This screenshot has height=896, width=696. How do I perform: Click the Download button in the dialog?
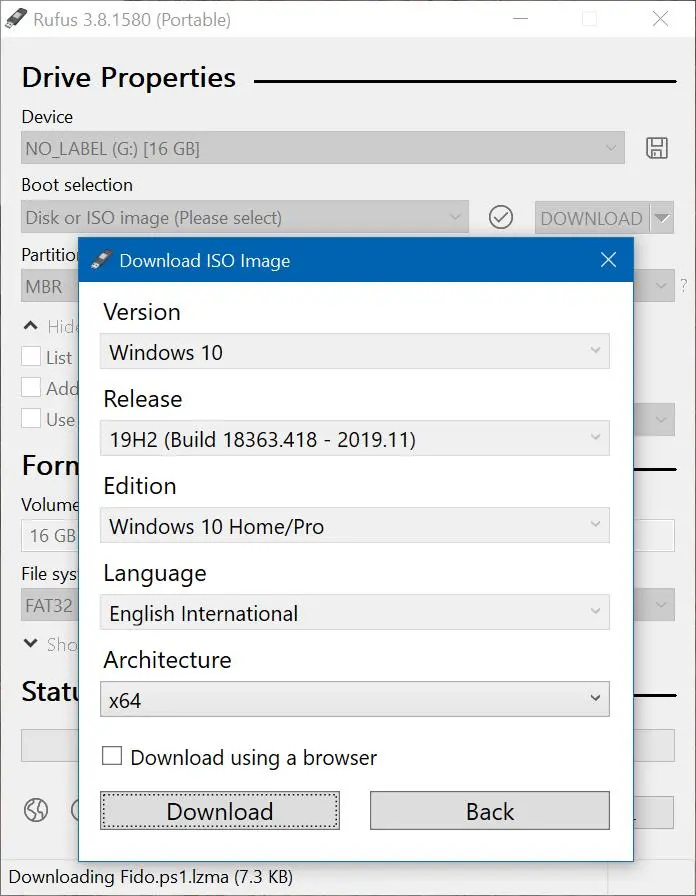coord(220,810)
